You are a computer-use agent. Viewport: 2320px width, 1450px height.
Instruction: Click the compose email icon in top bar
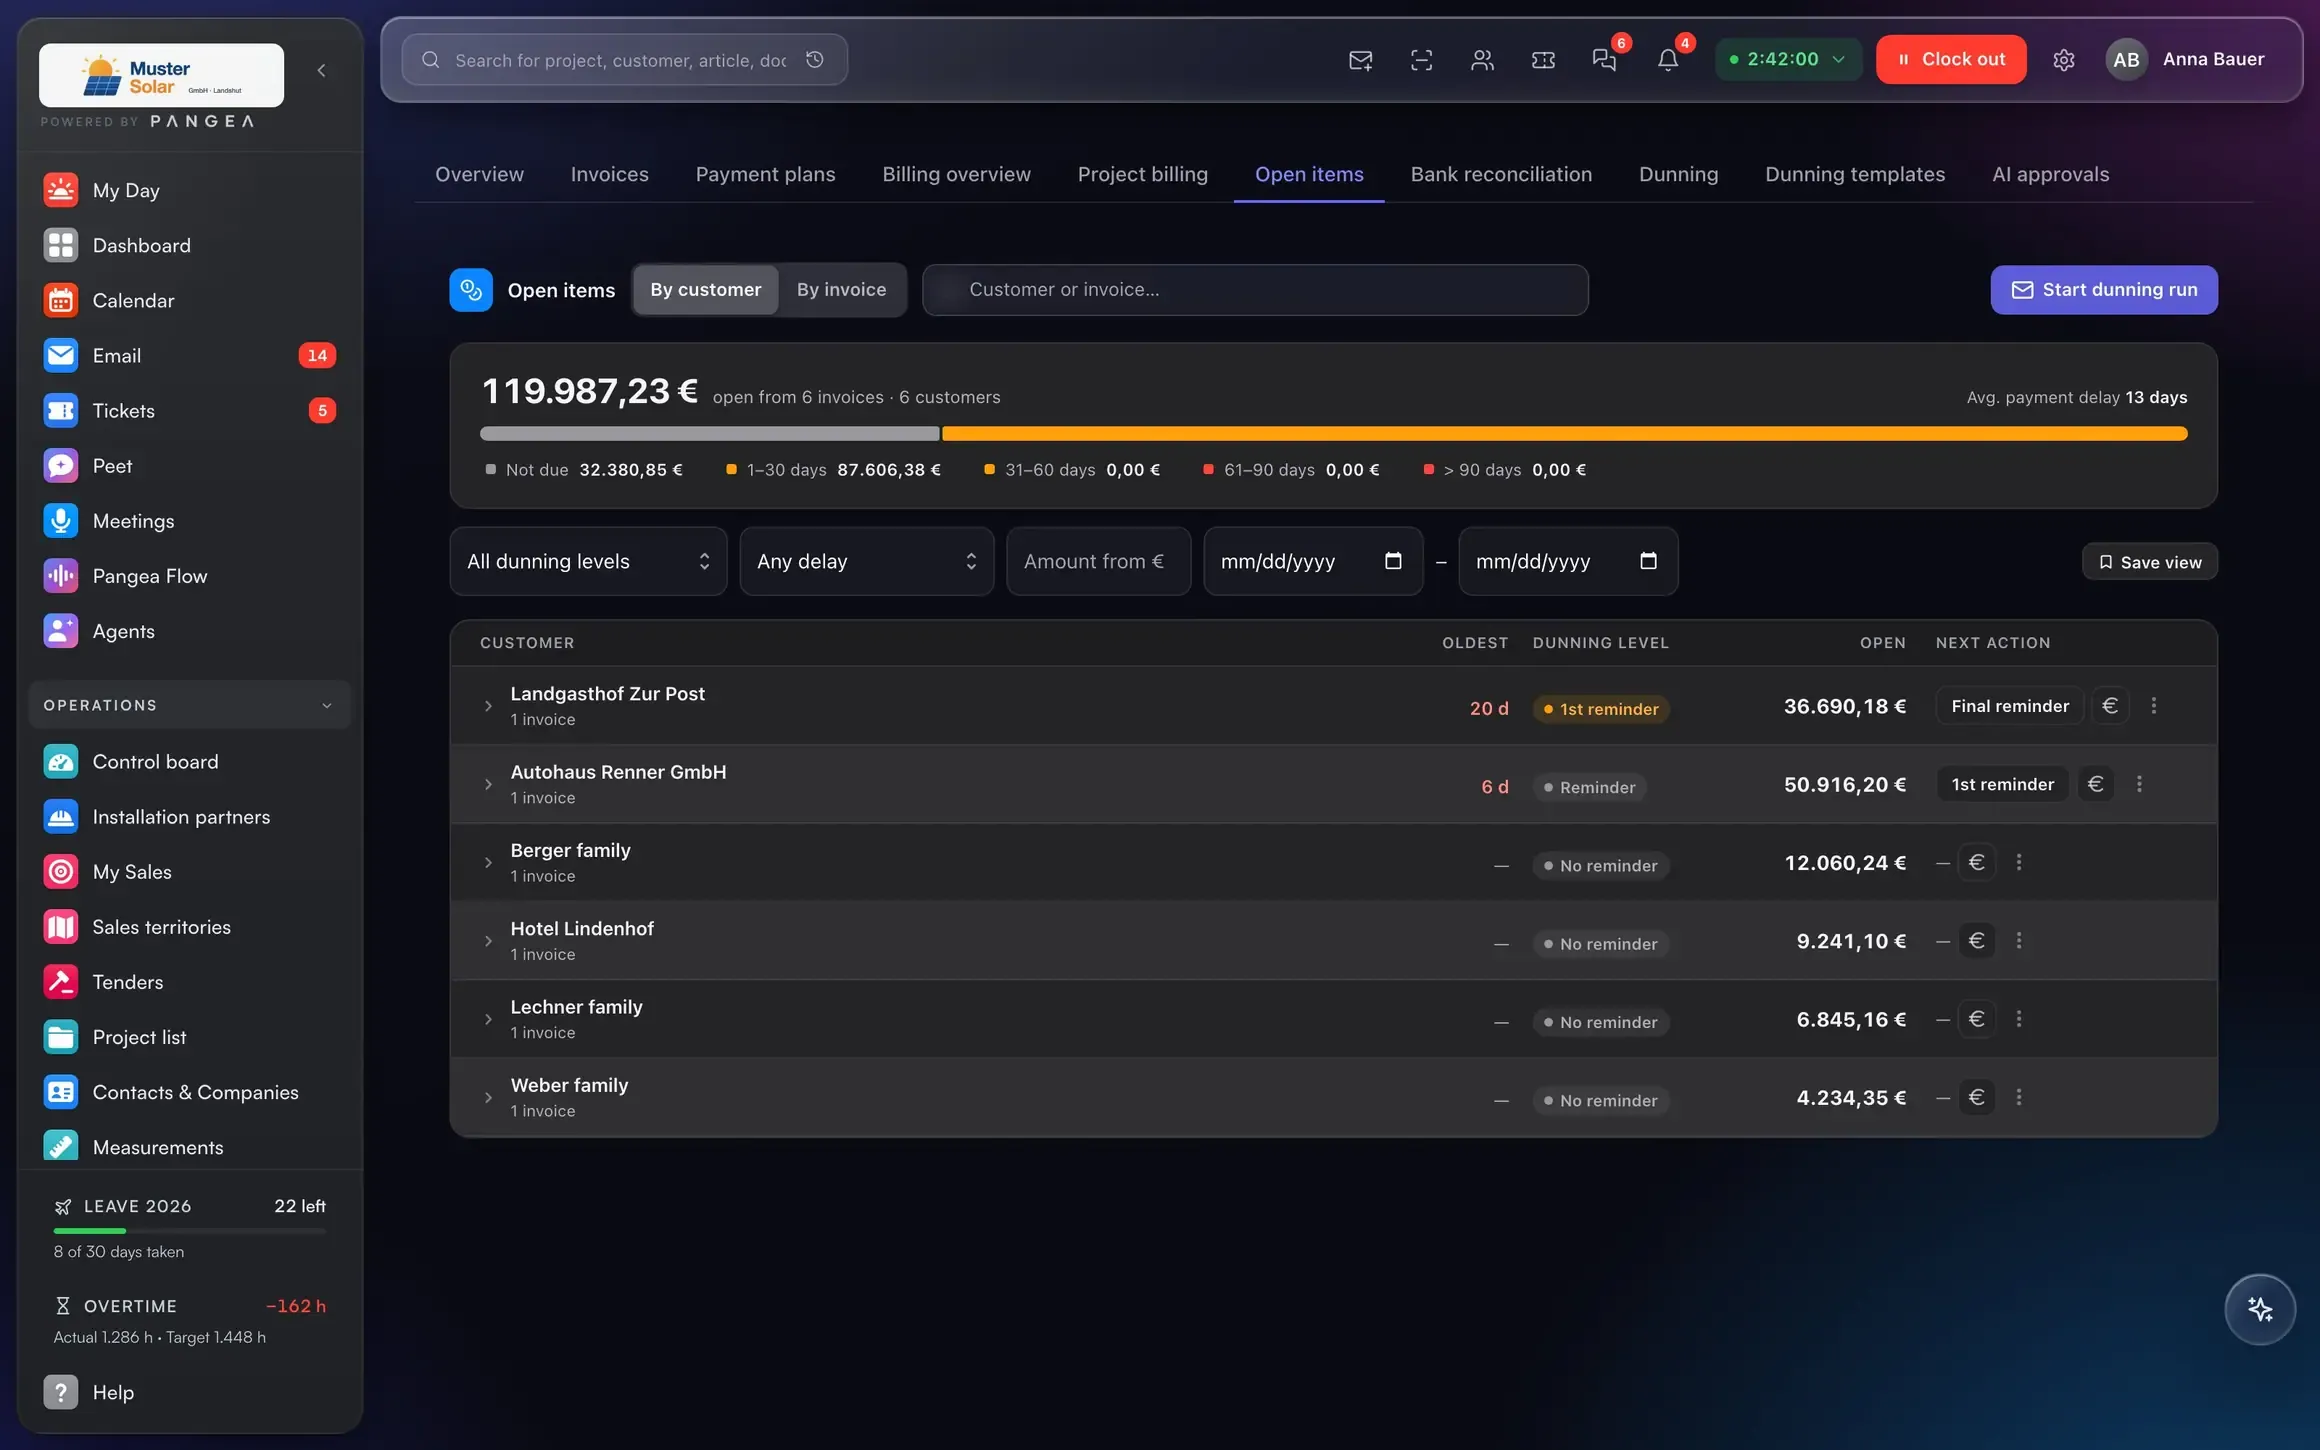tap(1360, 60)
